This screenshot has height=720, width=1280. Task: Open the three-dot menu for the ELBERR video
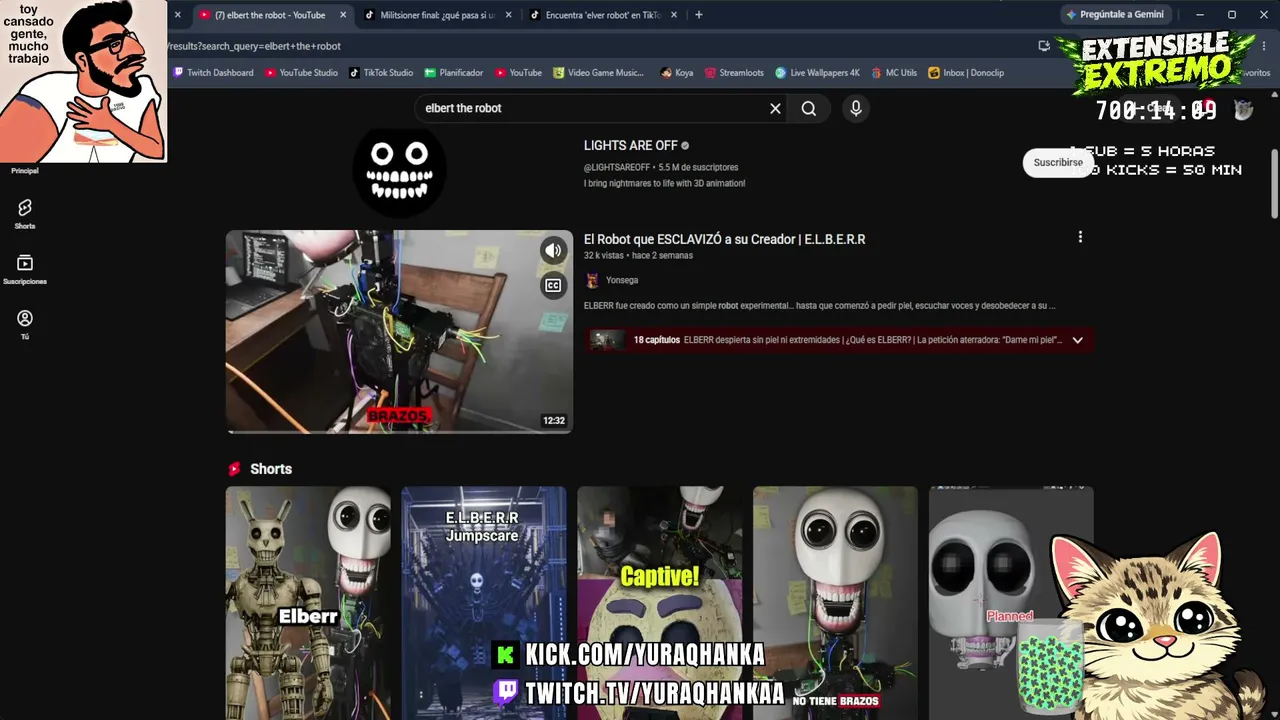pyautogui.click(x=1080, y=237)
